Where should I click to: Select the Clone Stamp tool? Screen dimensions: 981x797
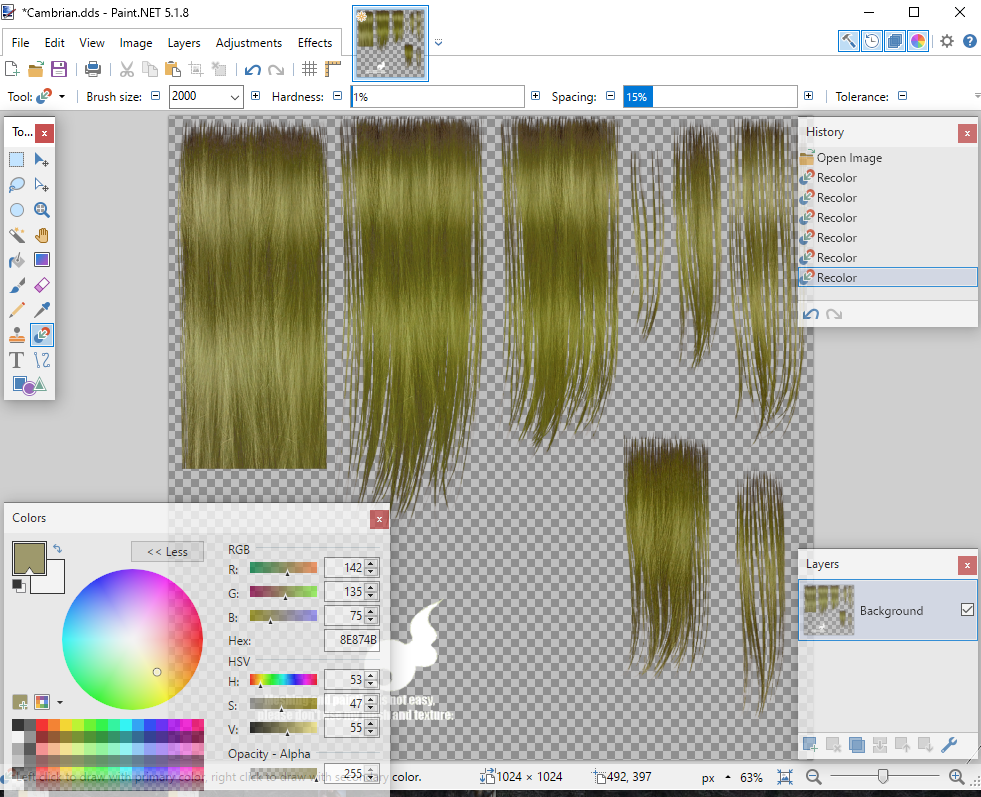(x=17, y=335)
